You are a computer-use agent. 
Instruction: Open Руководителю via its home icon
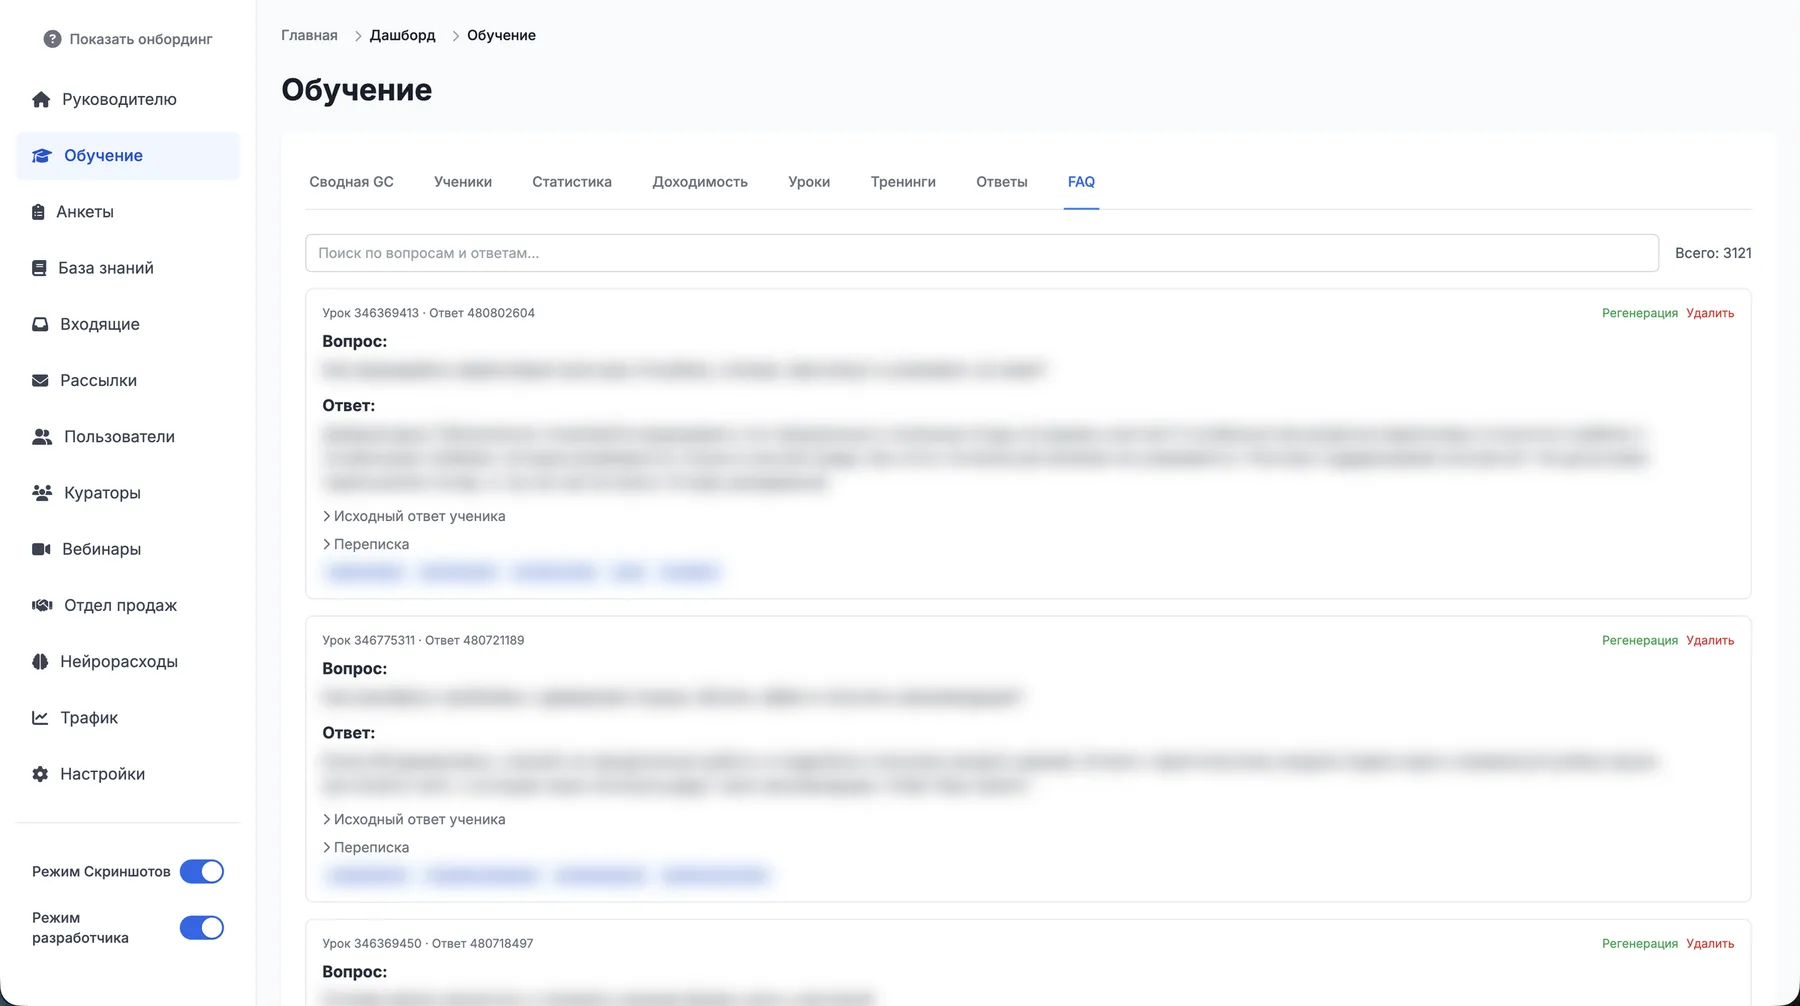pyautogui.click(x=41, y=99)
